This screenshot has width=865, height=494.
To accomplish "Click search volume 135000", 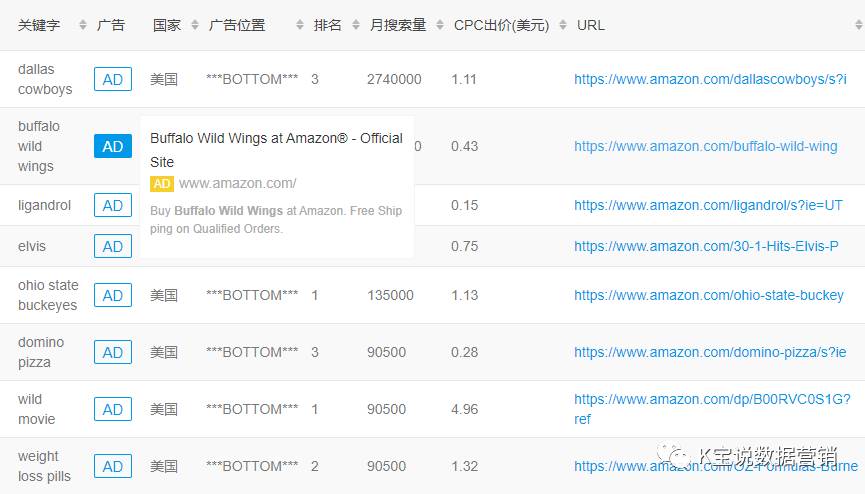I will [x=390, y=295].
